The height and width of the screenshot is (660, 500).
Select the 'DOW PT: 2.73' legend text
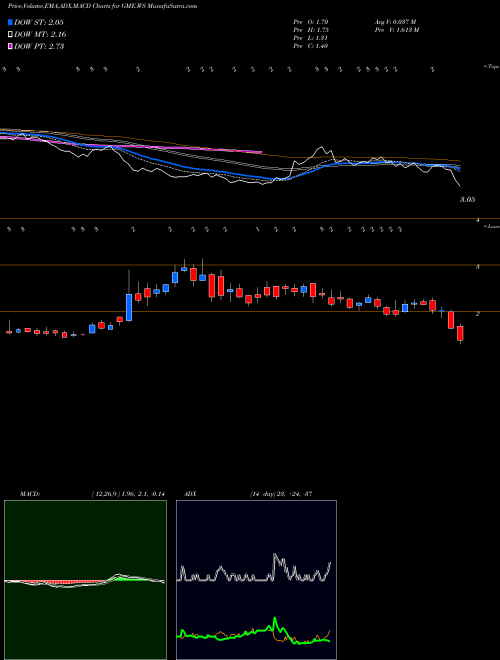pyautogui.click(x=39, y=46)
